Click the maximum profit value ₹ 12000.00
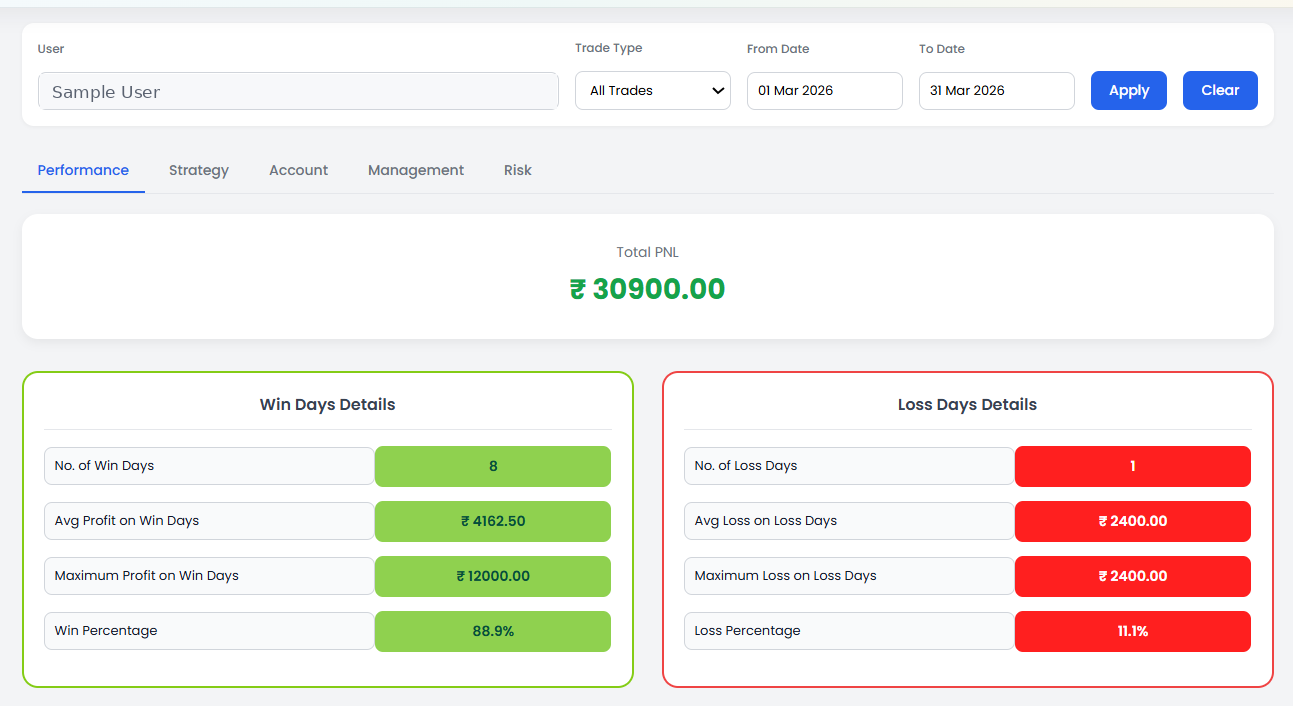The height and width of the screenshot is (706, 1293). click(x=493, y=576)
